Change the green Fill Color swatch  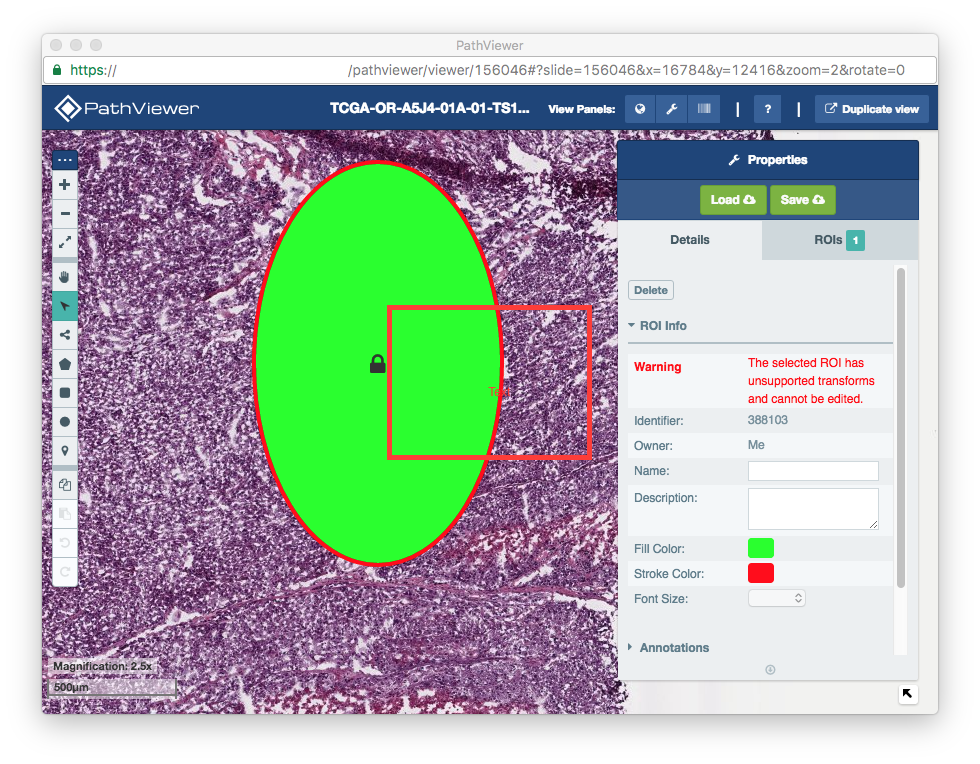click(x=759, y=547)
